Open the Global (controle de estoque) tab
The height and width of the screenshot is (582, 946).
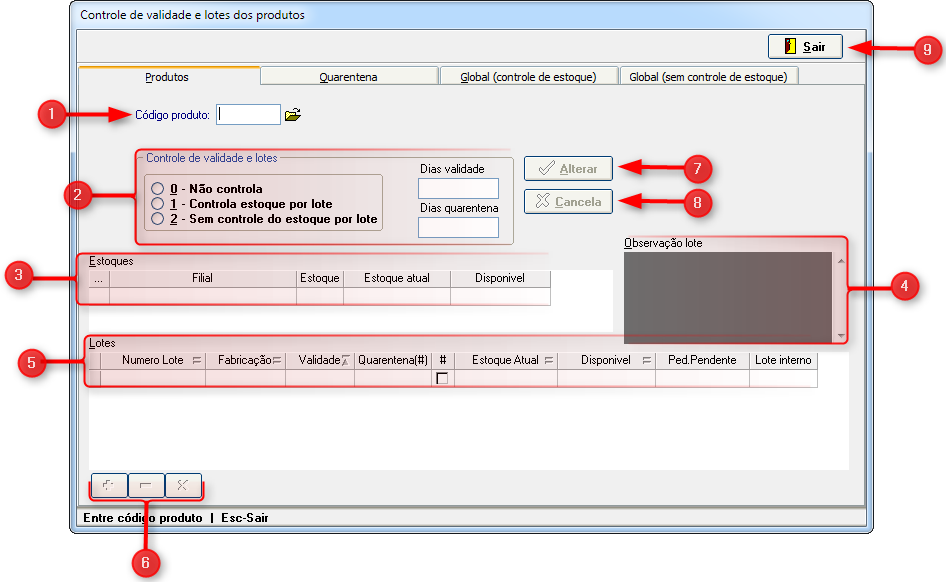pyautogui.click(x=528, y=77)
